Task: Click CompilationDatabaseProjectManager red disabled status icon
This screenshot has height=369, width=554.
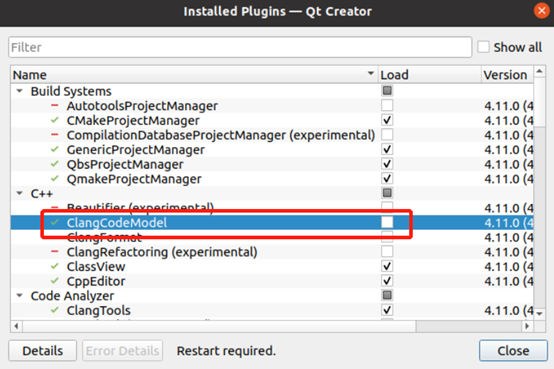Action: 54,135
